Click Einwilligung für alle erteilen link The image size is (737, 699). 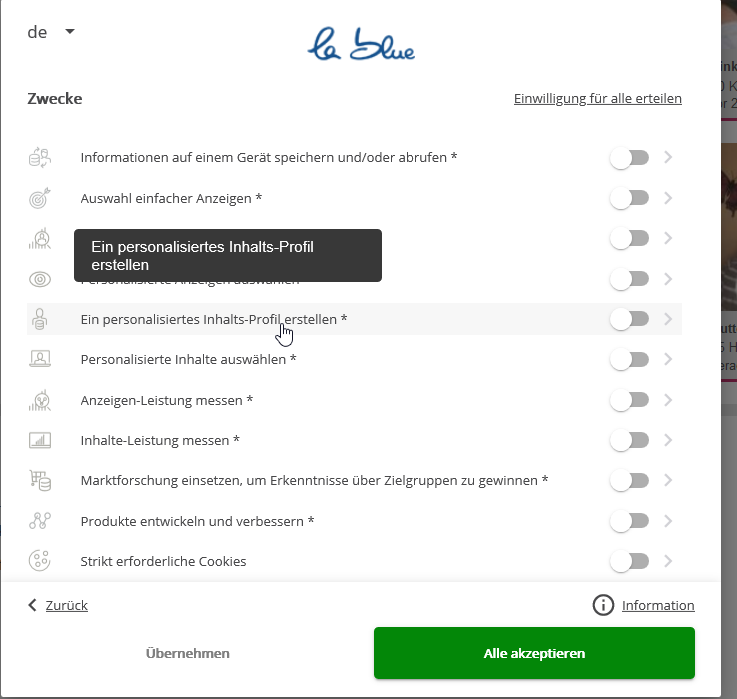(x=597, y=99)
